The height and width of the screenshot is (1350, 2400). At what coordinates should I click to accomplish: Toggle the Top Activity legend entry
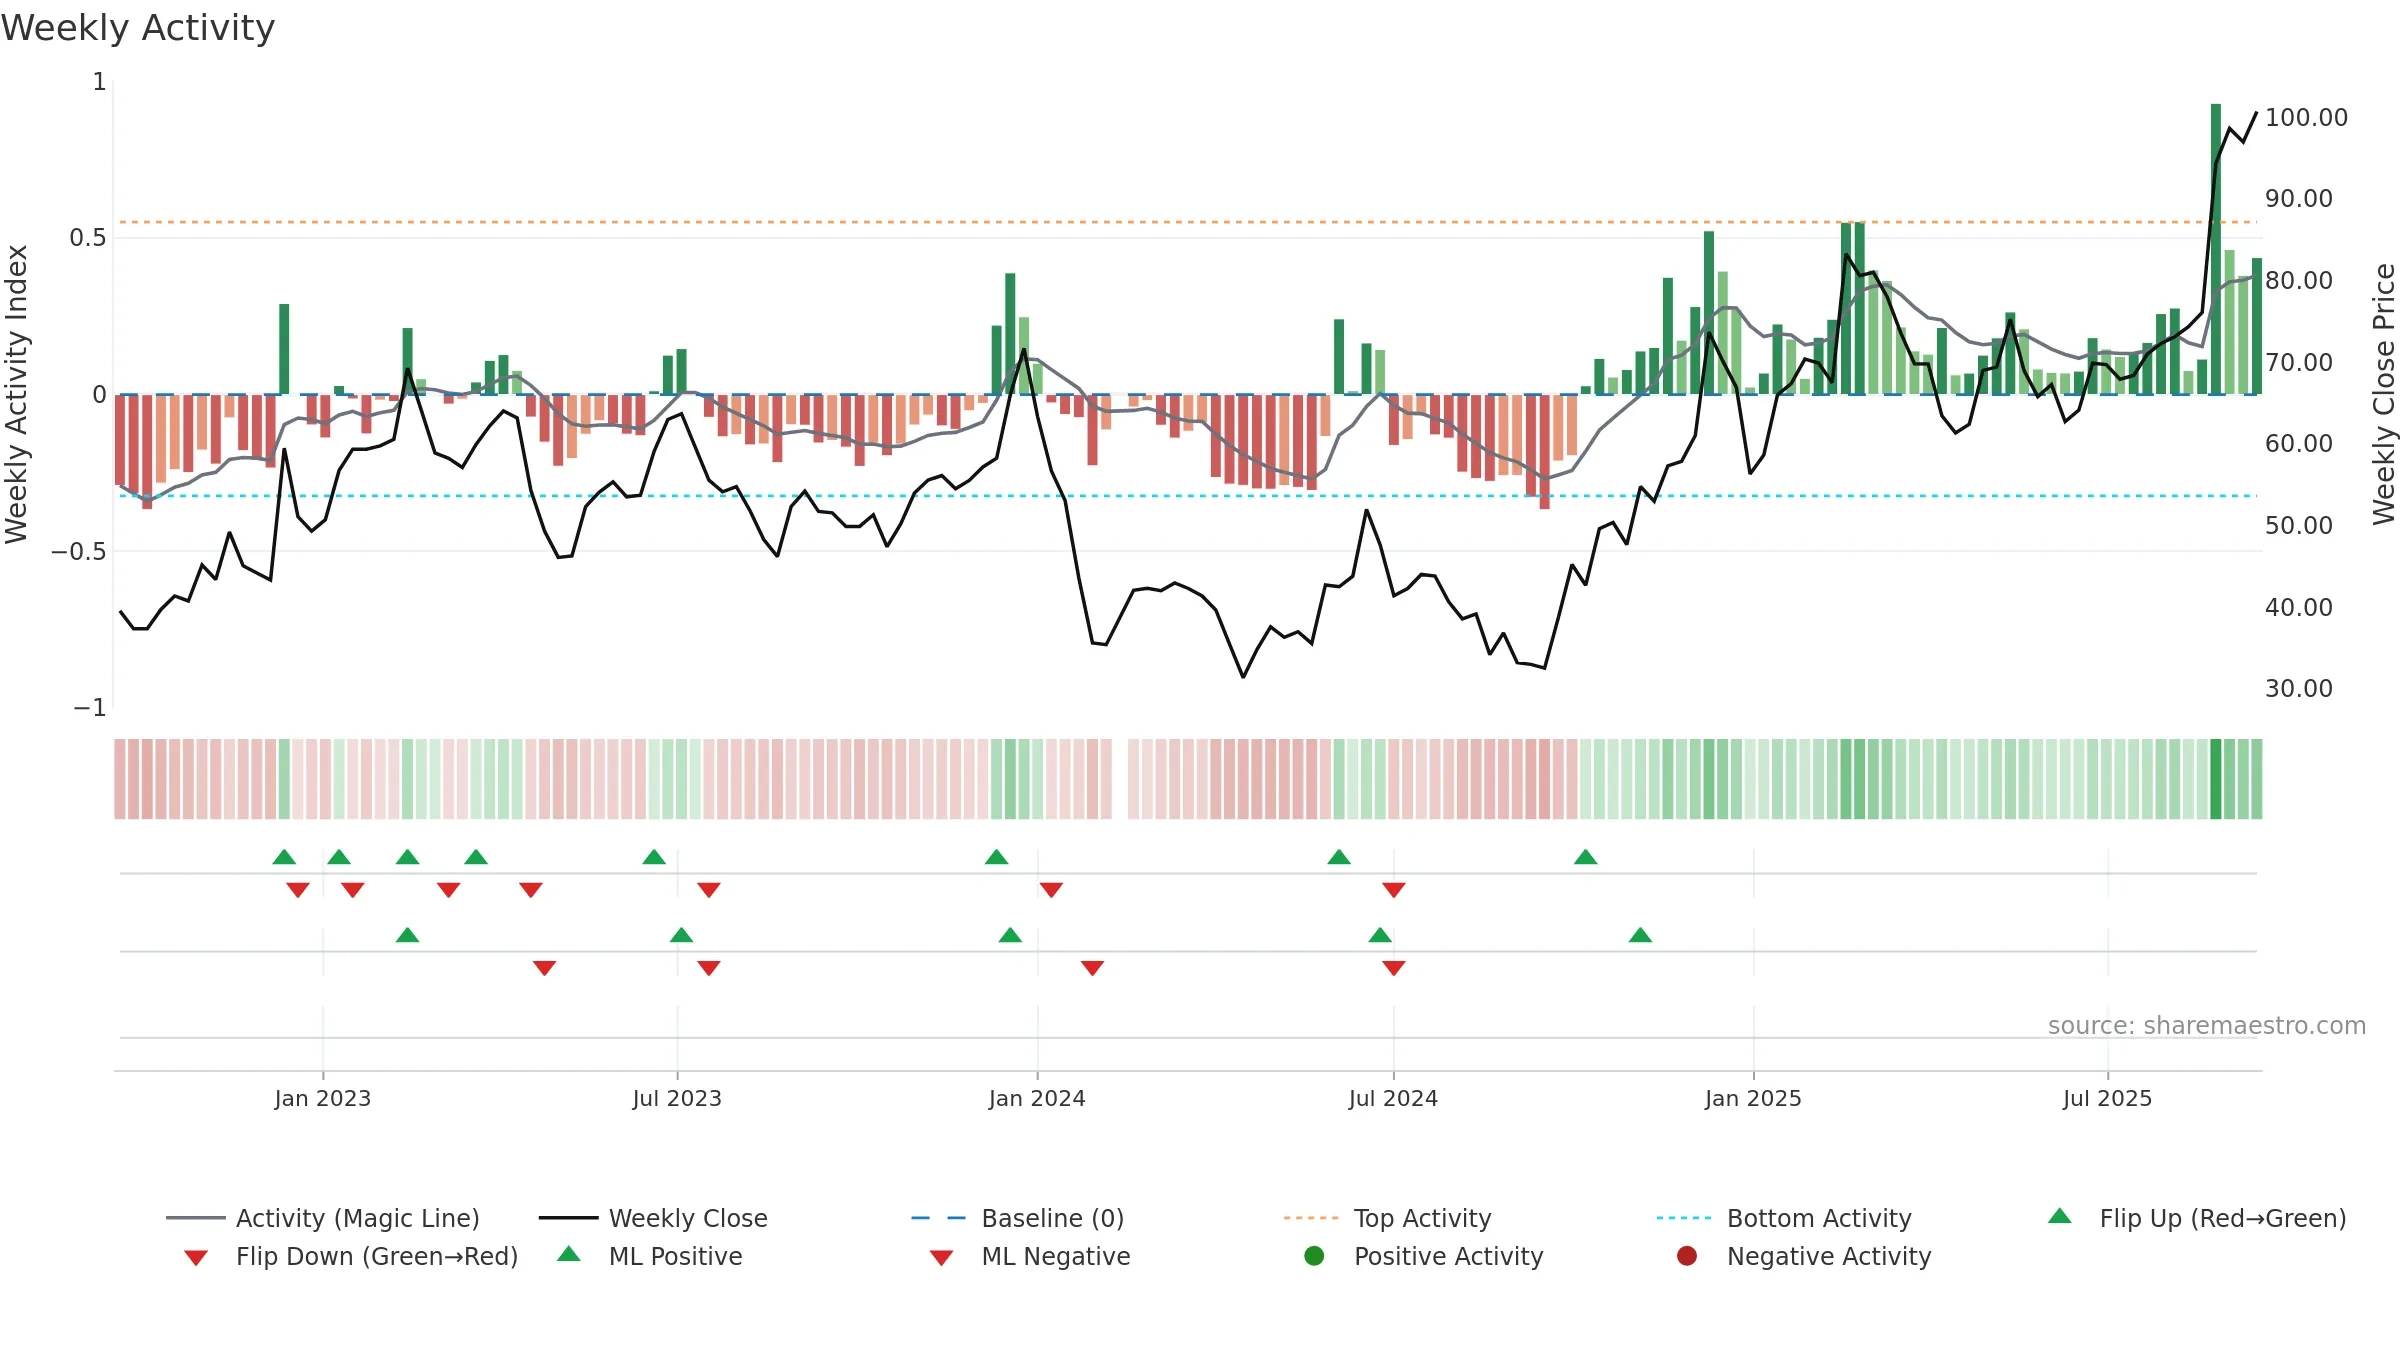1387,1218
